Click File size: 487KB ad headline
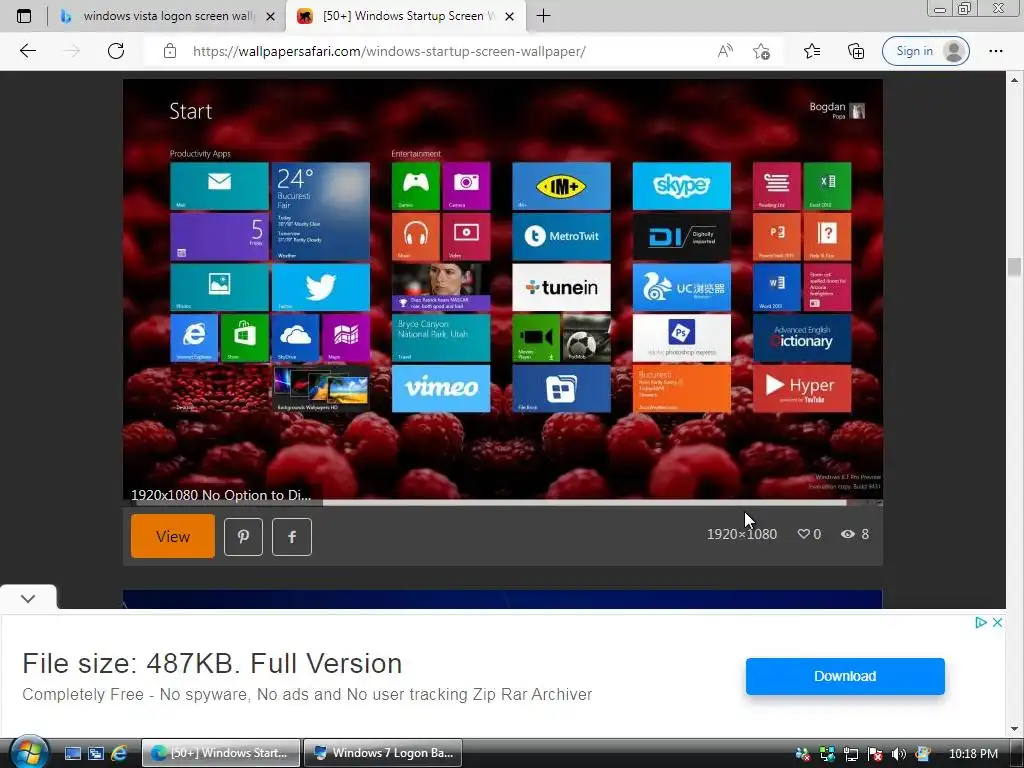Image resolution: width=1024 pixels, height=768 pixels. [212, 664]
